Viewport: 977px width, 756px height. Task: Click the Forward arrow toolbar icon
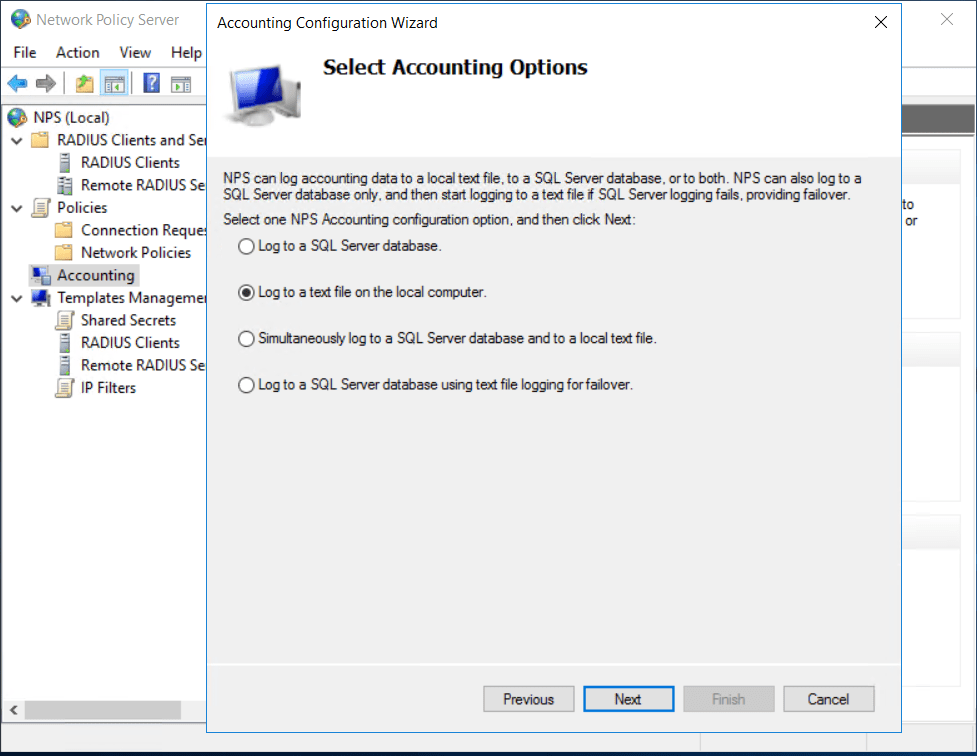coord(45,84)
